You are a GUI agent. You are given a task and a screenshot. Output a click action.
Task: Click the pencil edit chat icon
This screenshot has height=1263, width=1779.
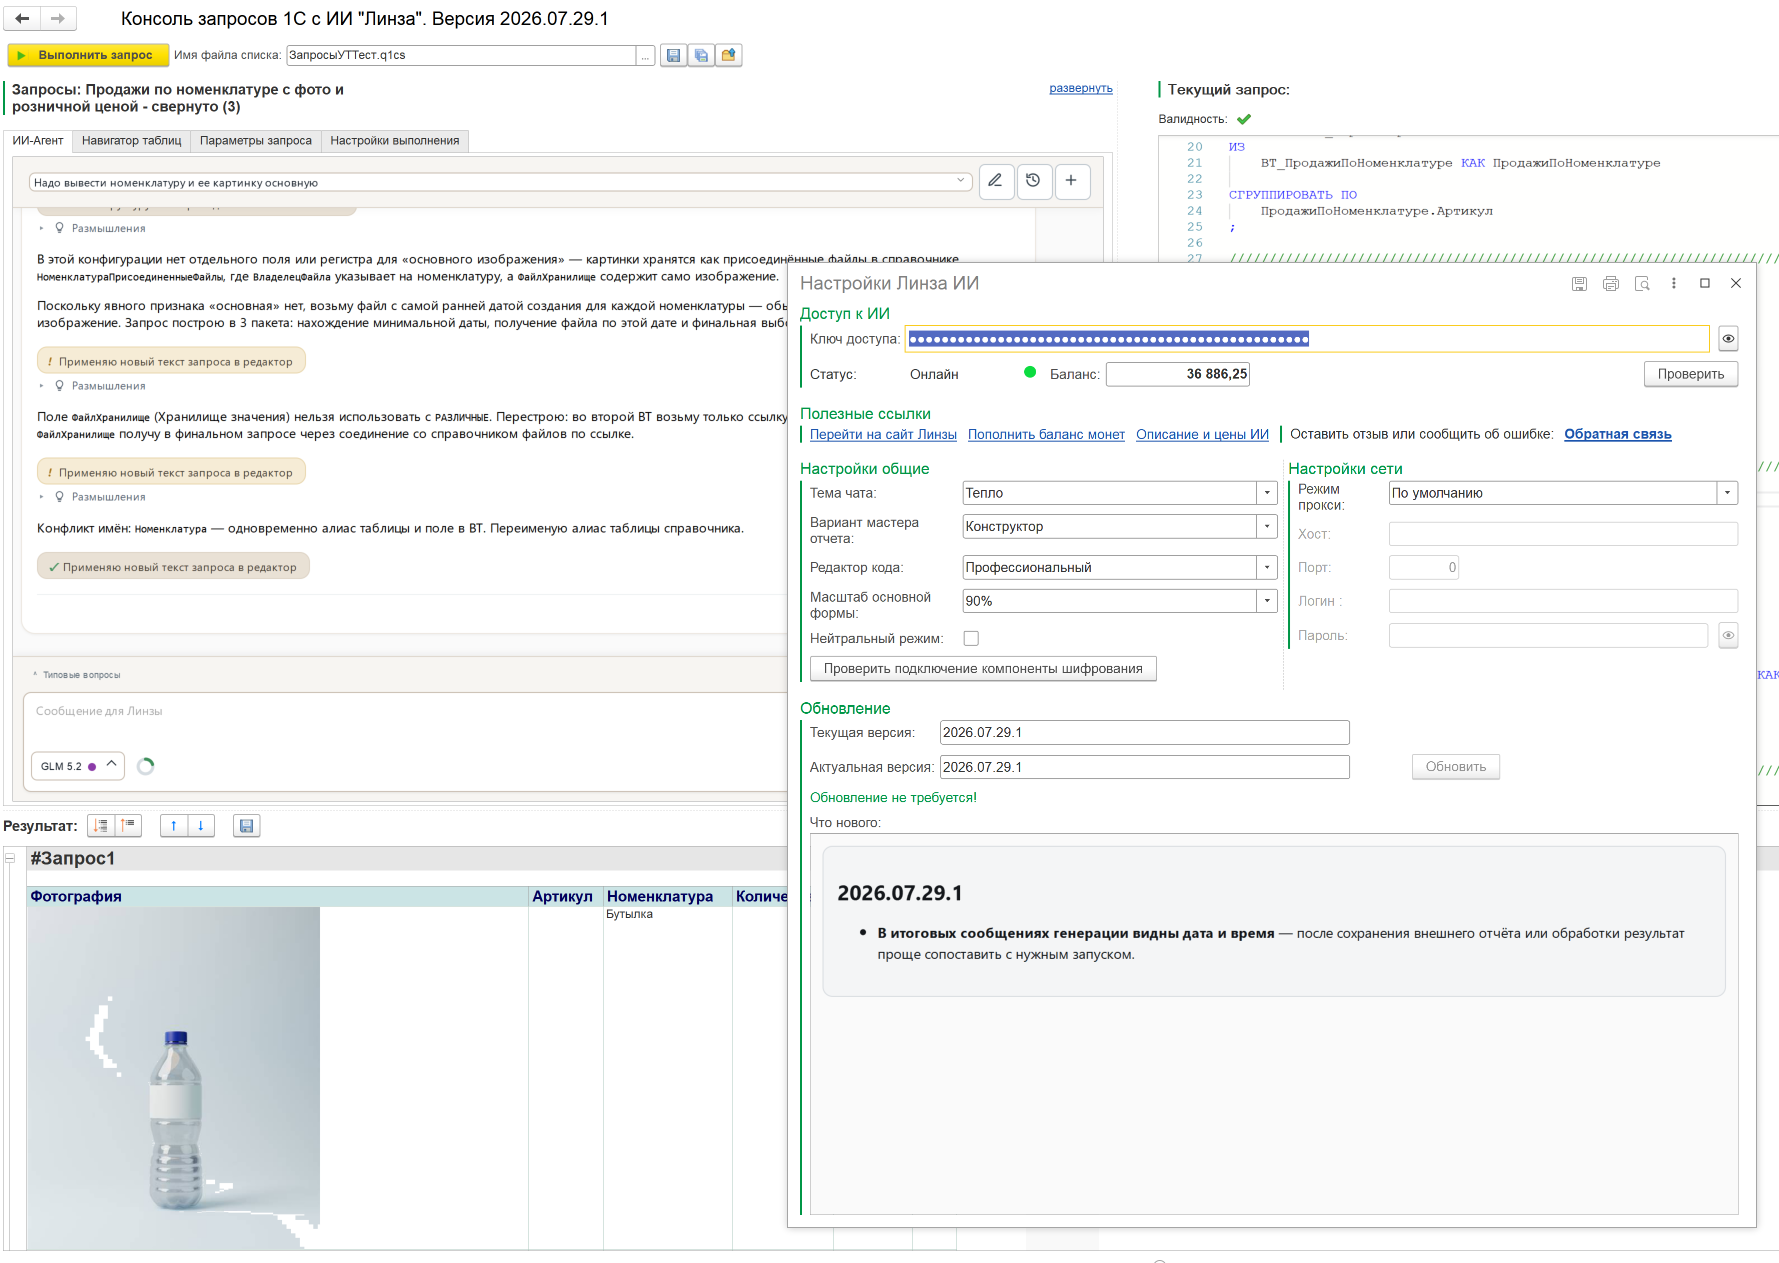pos(996,181)
